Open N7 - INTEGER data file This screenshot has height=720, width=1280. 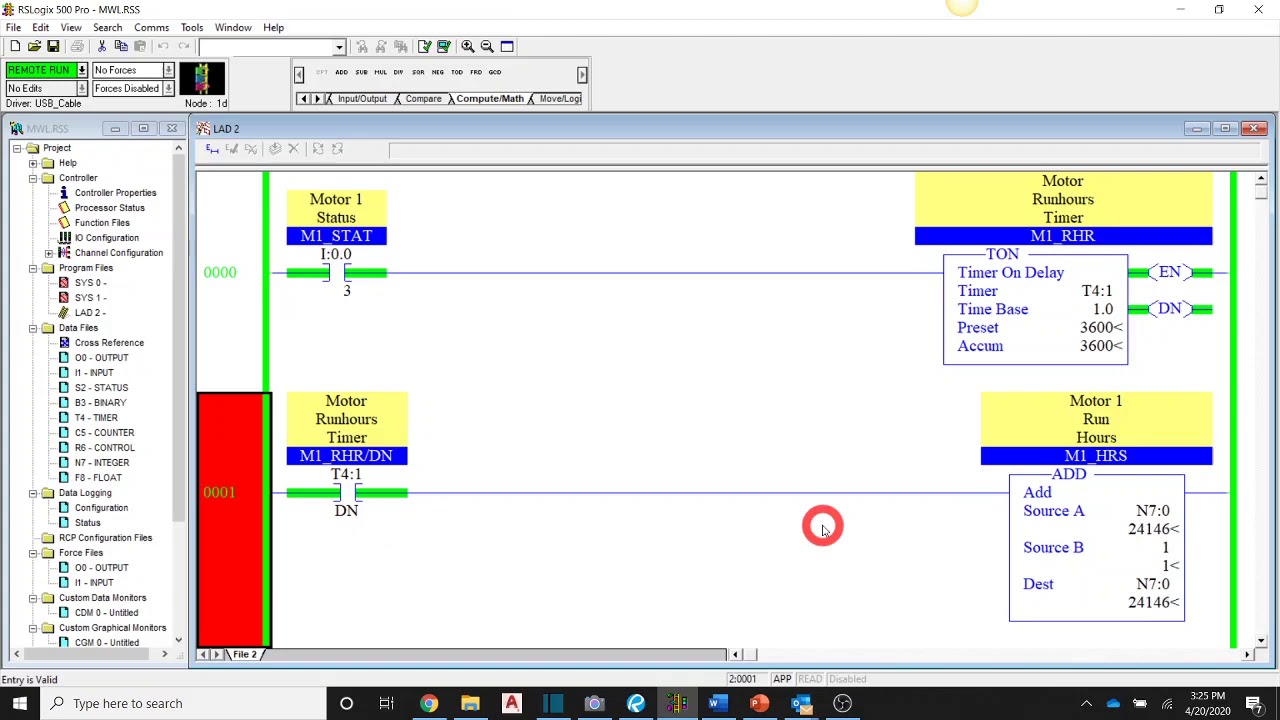pos(101,462)
